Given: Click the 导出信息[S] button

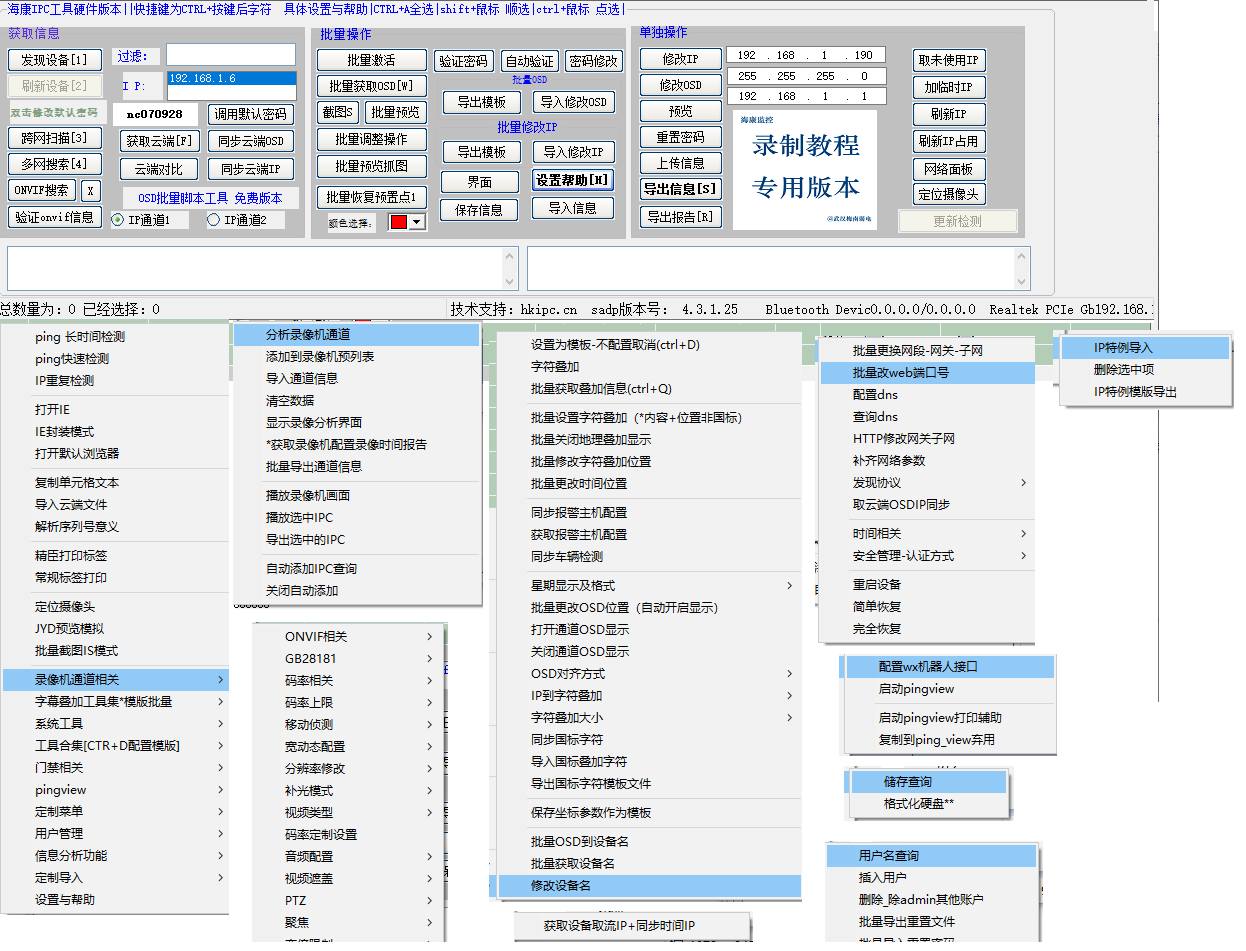Looking at the screenshot, I should (x=680, y=190).
